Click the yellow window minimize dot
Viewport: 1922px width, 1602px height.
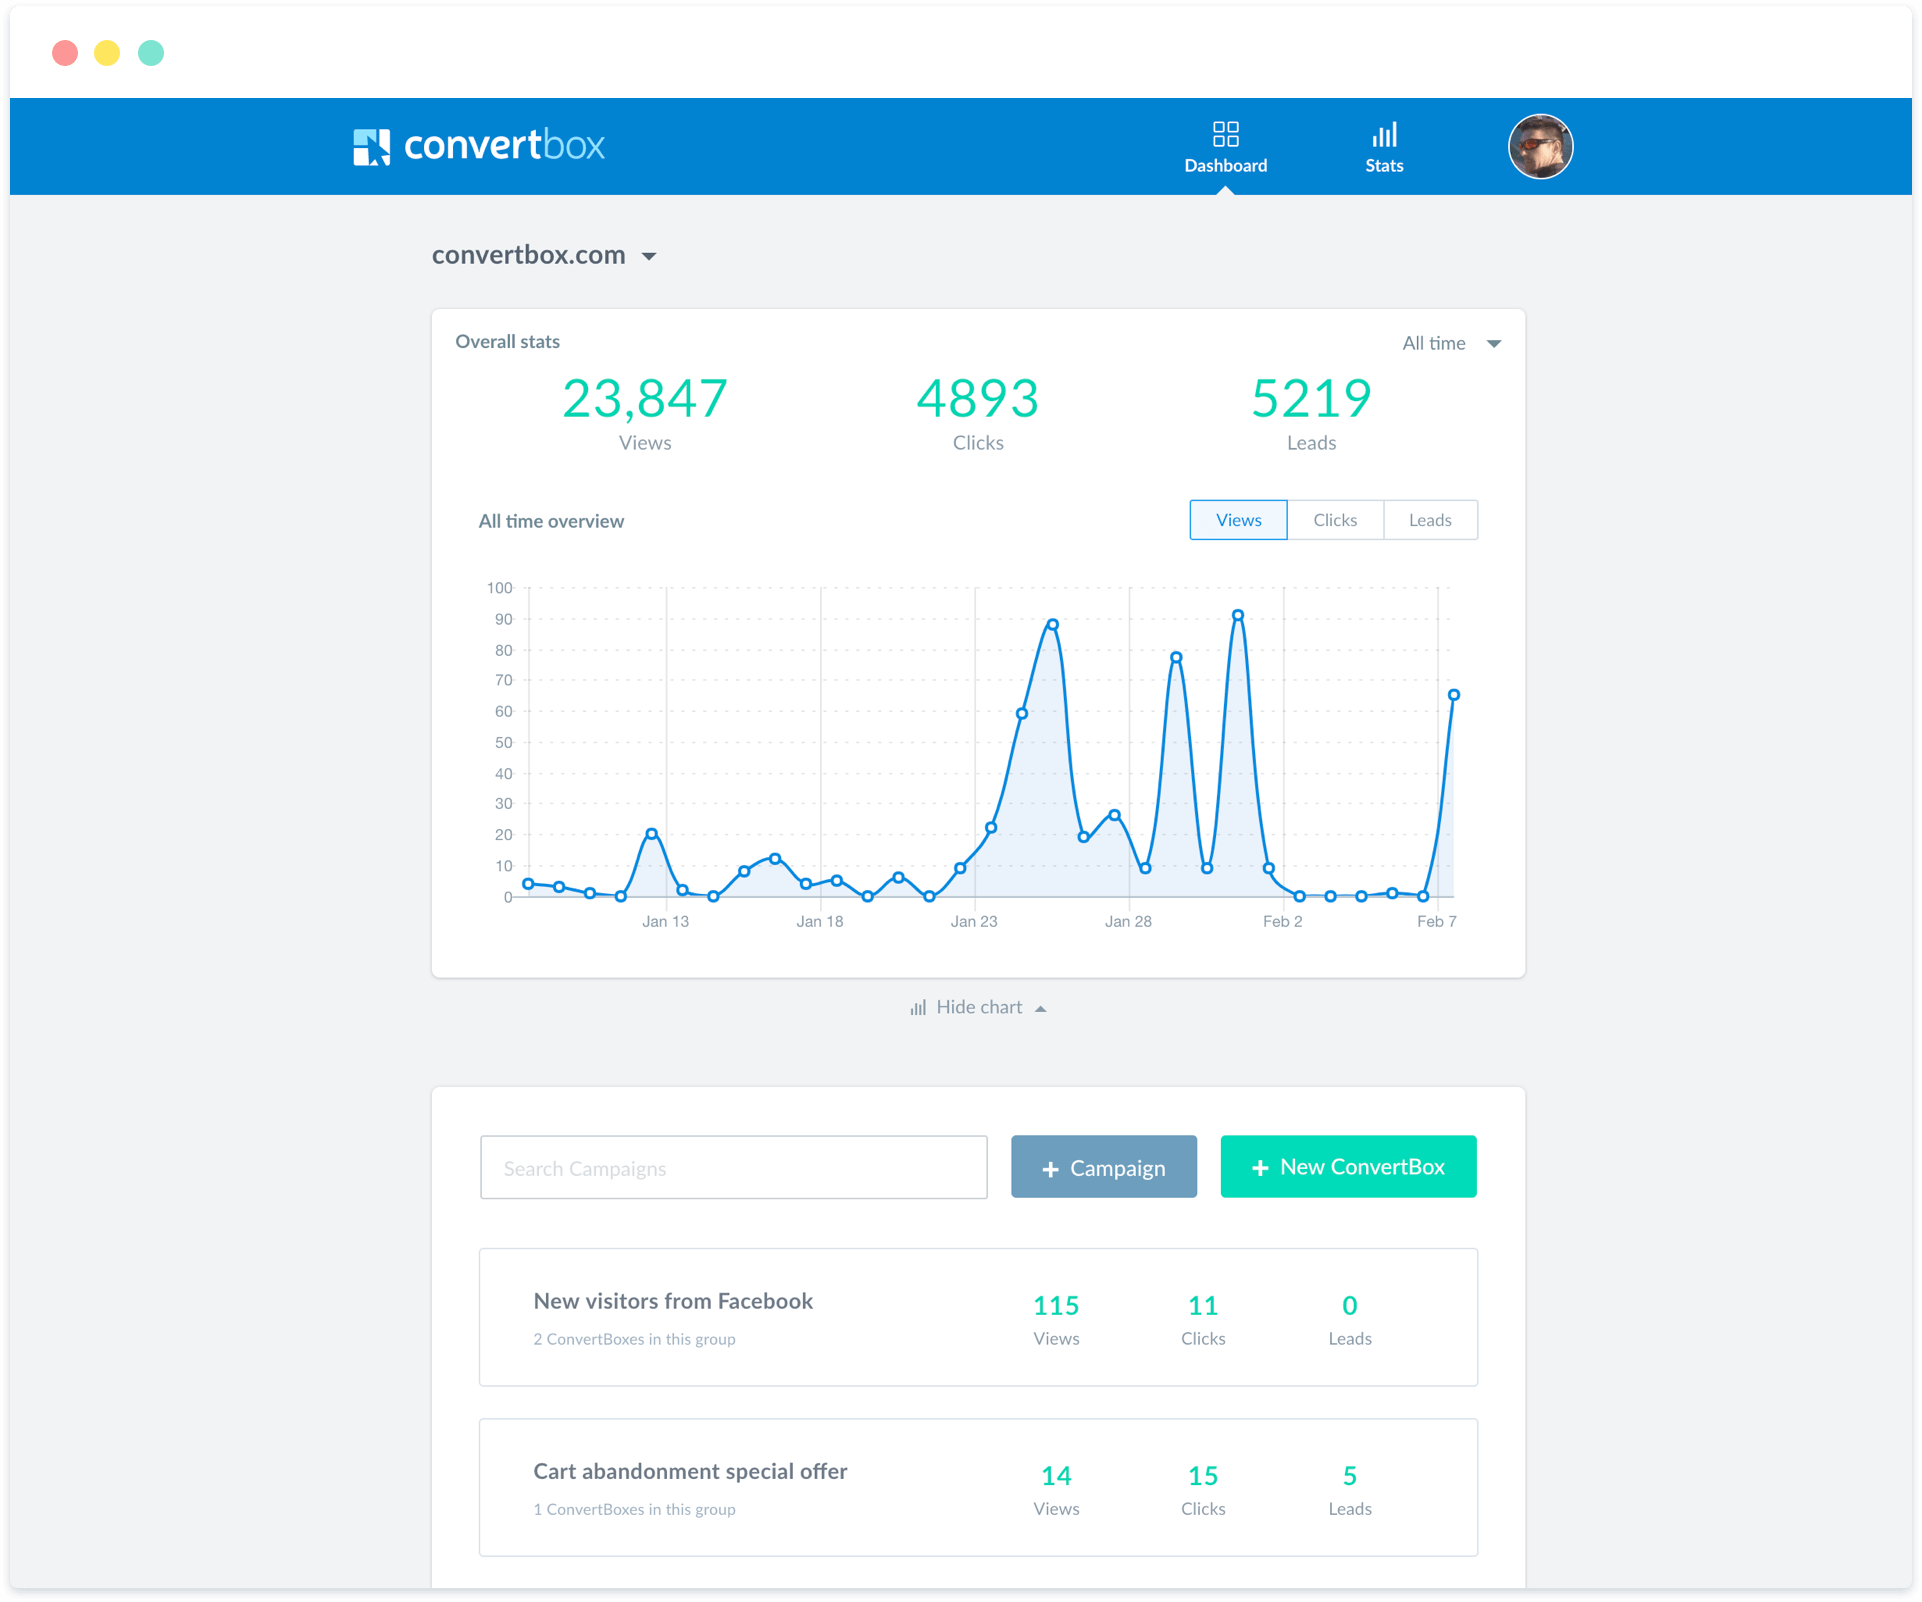(107, 53)
